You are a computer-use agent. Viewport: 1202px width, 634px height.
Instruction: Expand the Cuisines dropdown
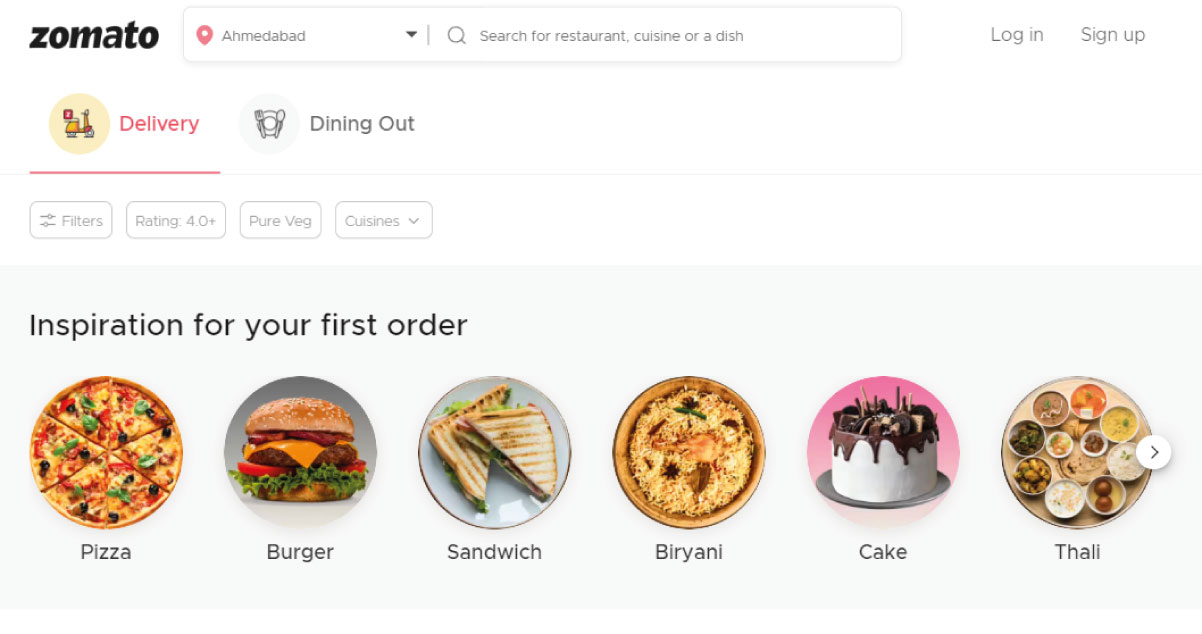click(383, 221)
